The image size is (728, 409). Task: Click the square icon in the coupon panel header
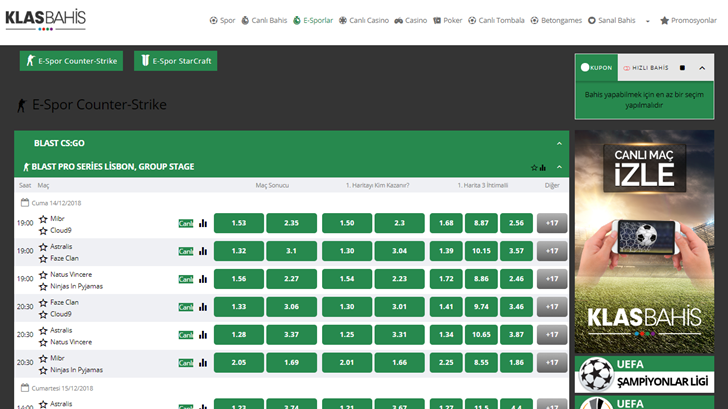(682, 68)
